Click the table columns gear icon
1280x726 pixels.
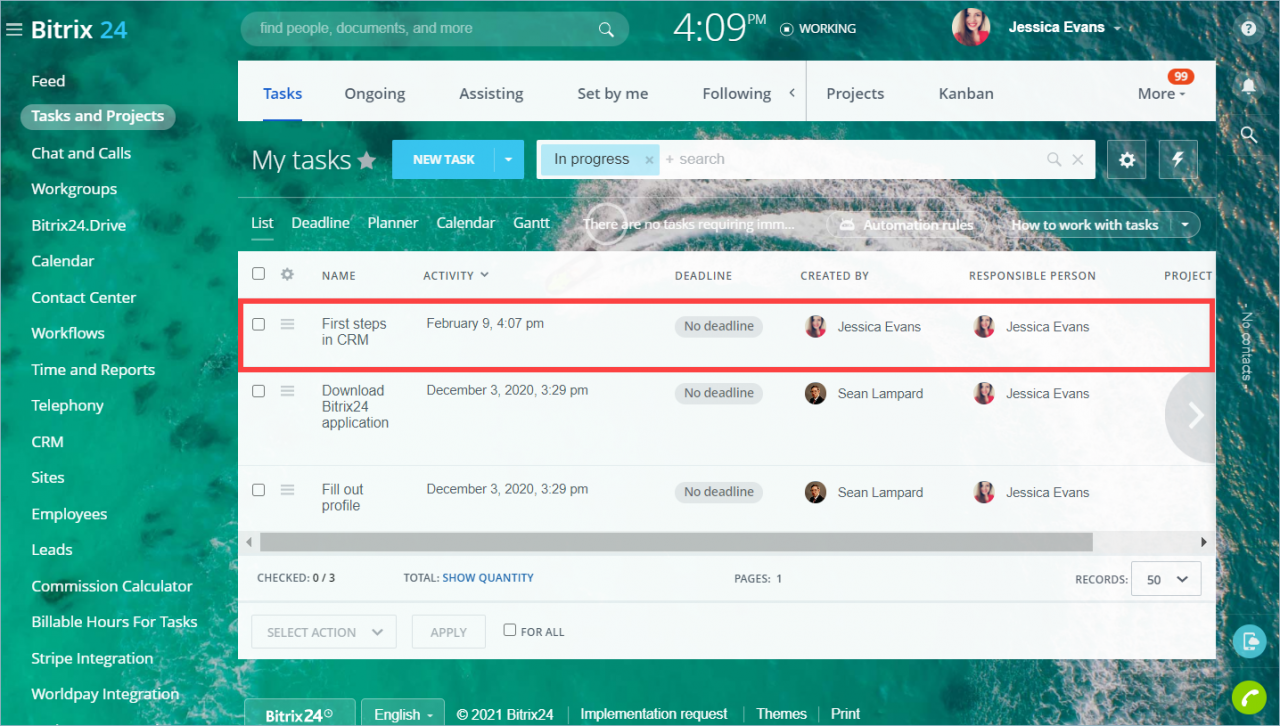(x=288, y=274)
